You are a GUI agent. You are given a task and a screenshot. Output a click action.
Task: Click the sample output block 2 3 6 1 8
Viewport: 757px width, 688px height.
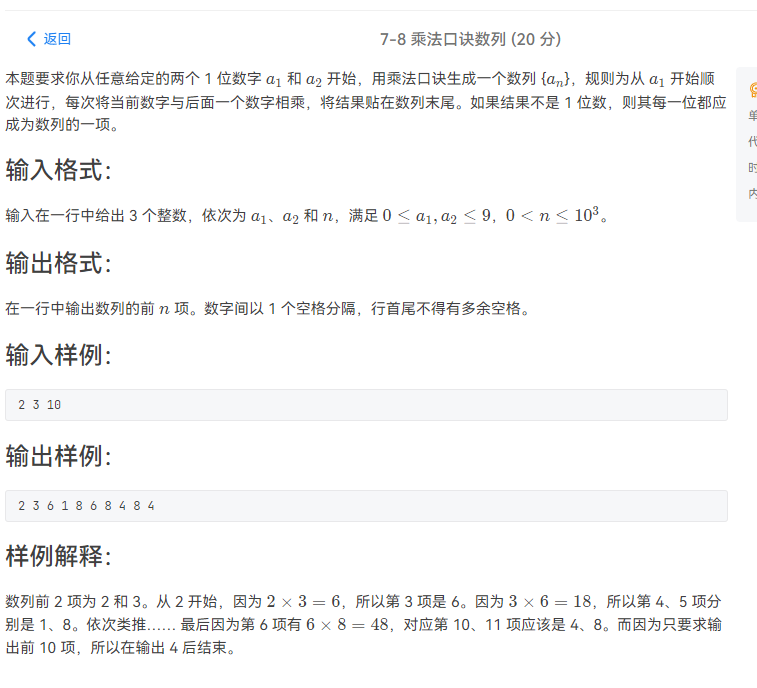[366, 506]
